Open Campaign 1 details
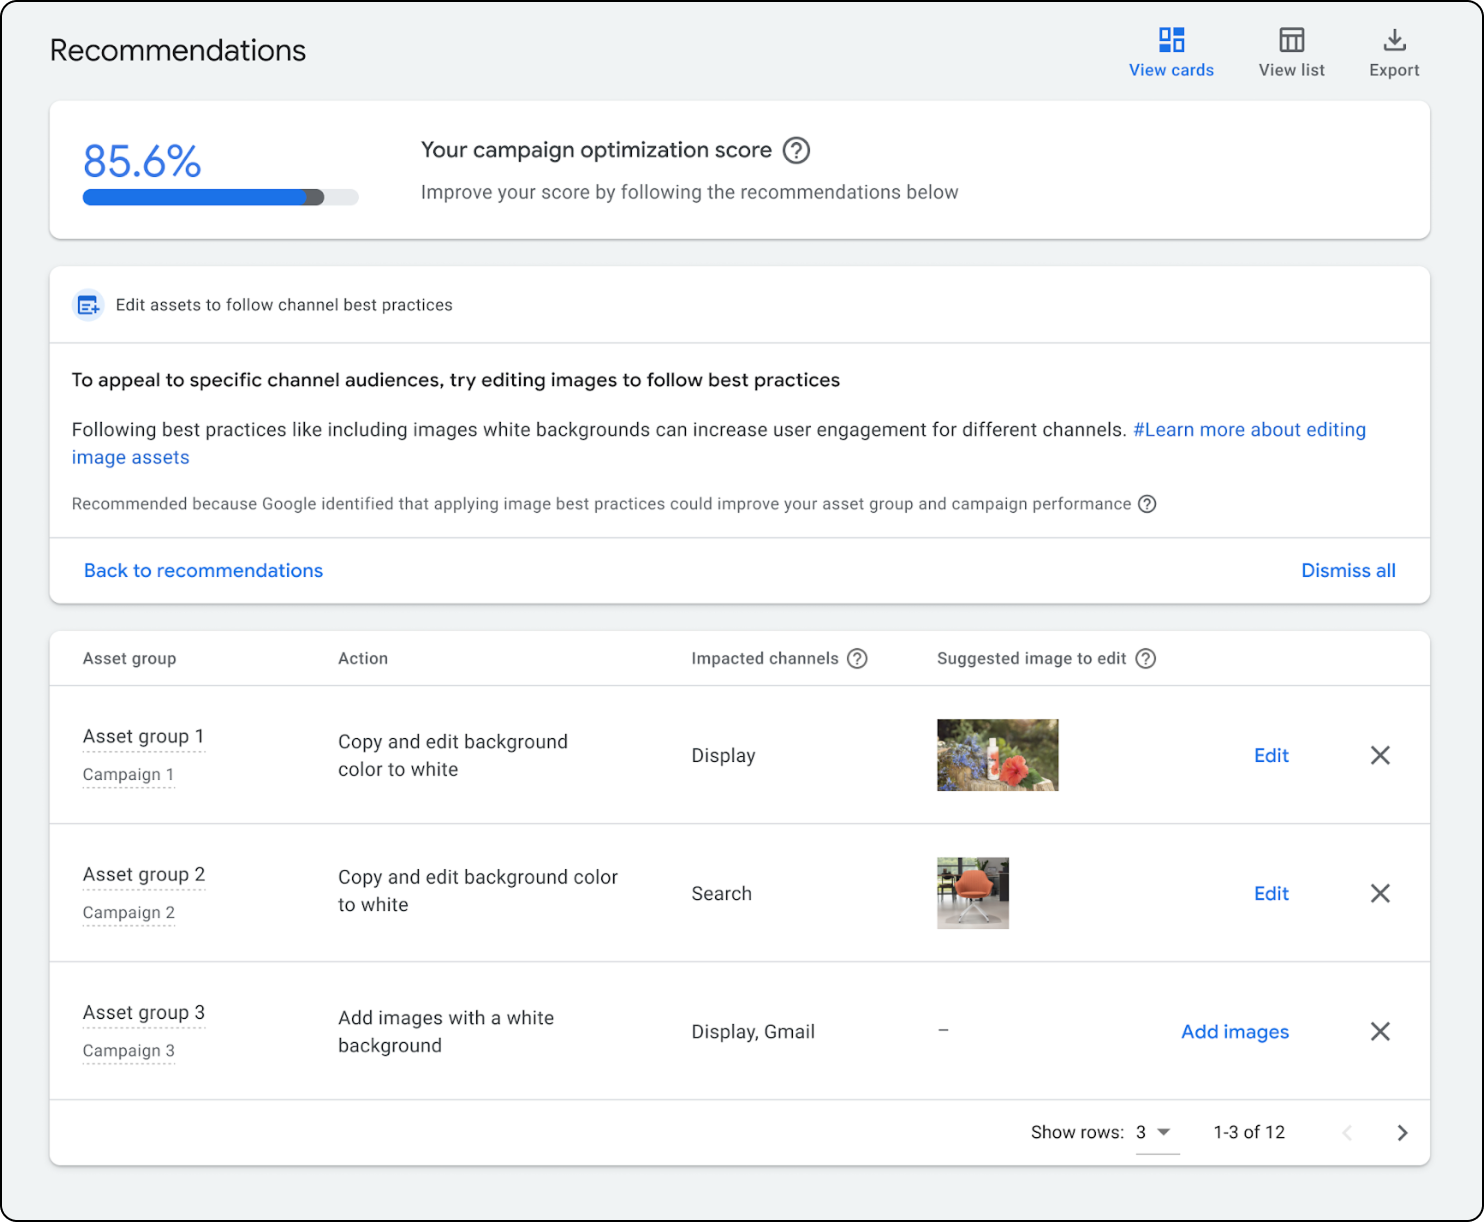This screenshot has height=1222, width=1484. tap(128, 774)
